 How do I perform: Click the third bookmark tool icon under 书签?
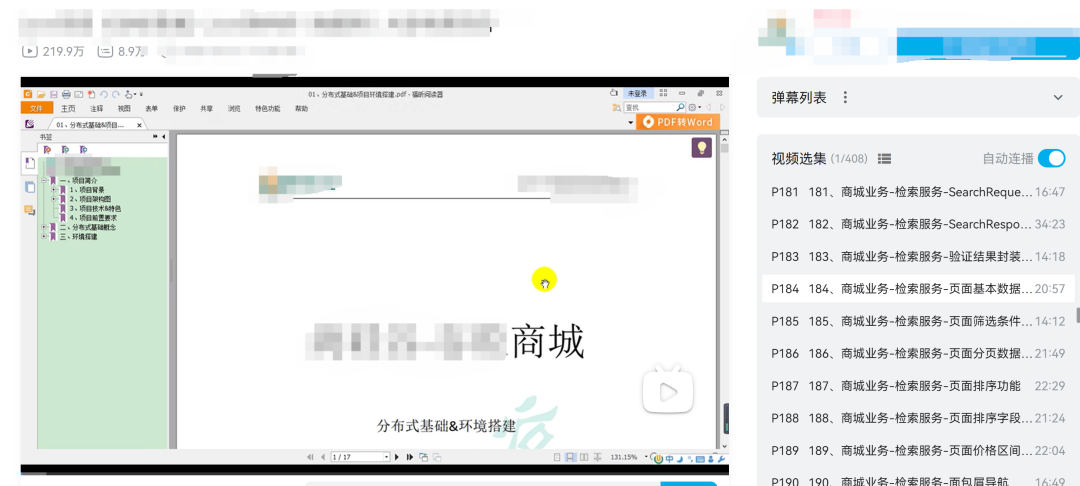tap(83, 149)
